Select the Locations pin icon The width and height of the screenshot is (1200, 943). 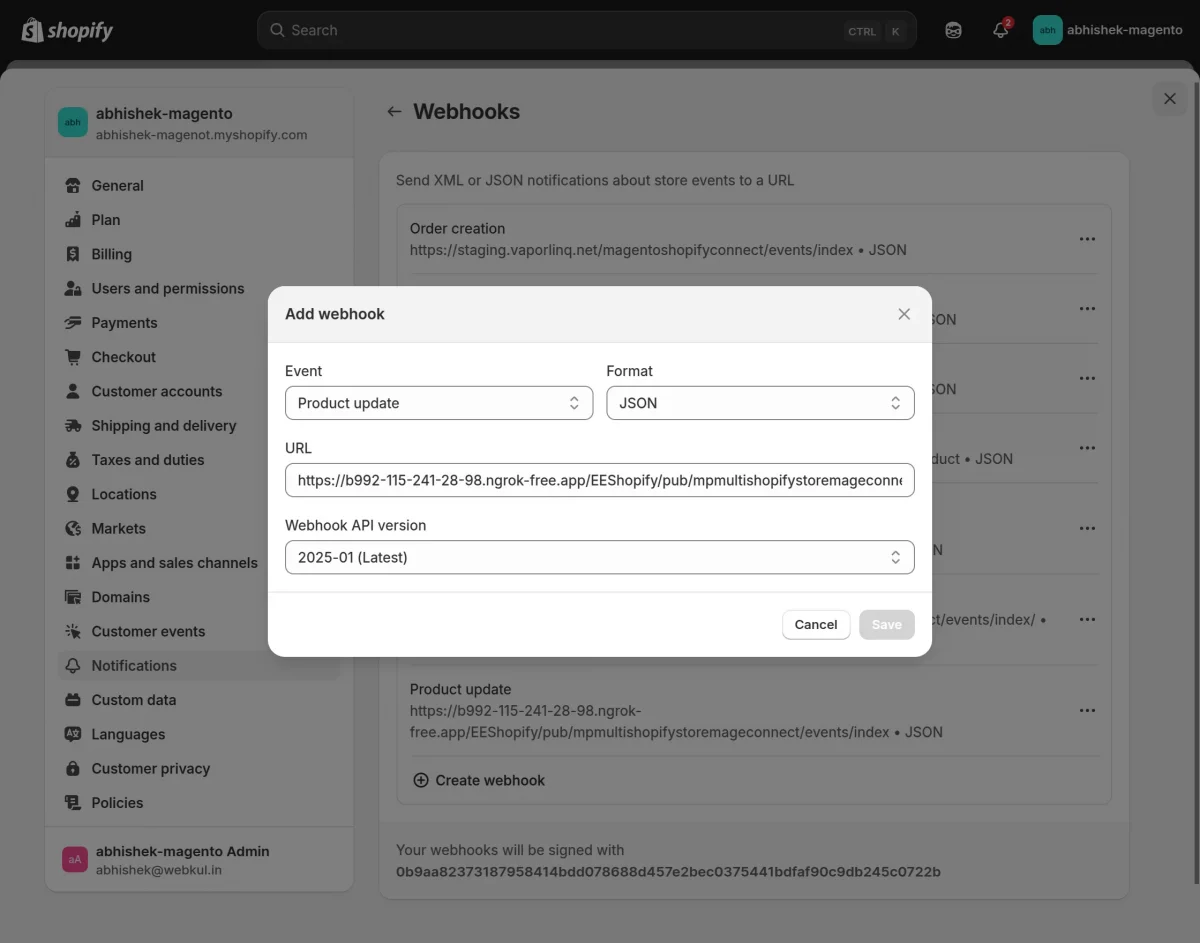click(73, 493)
